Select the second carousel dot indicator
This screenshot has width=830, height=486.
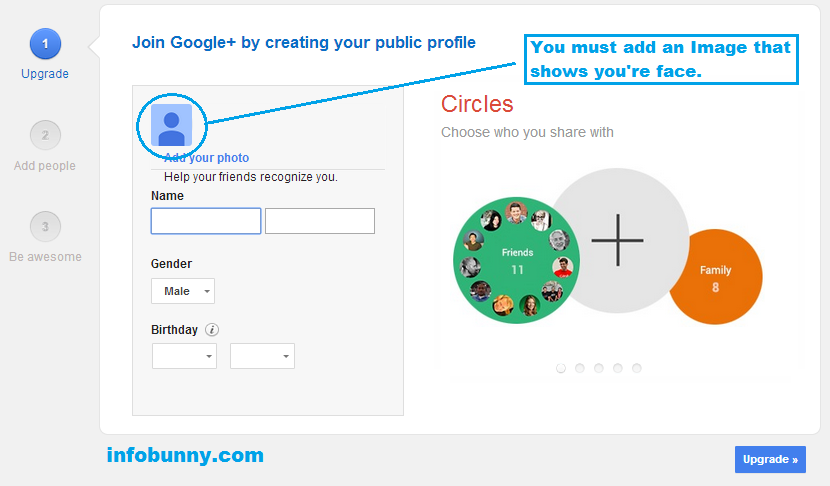pyautogui.click(x=580, y=368)
